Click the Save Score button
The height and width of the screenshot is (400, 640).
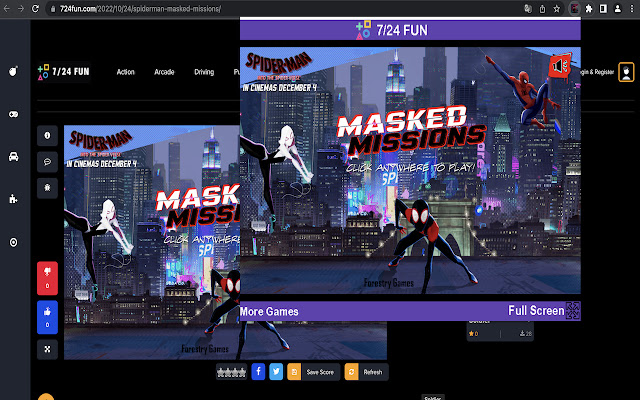[313, 372]
